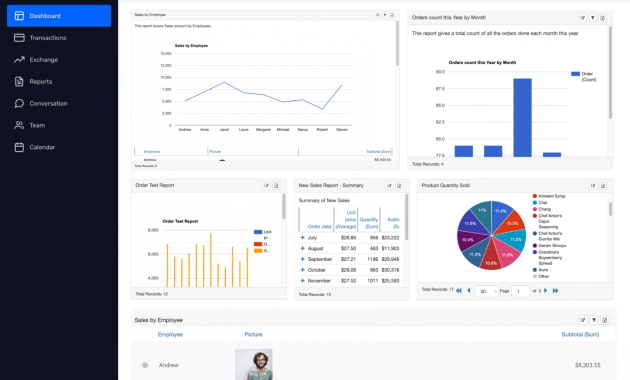Click the filter icon on Orders count panel
Screen dimensions: 630x380
pyautogui.click(x=593, y=18)
